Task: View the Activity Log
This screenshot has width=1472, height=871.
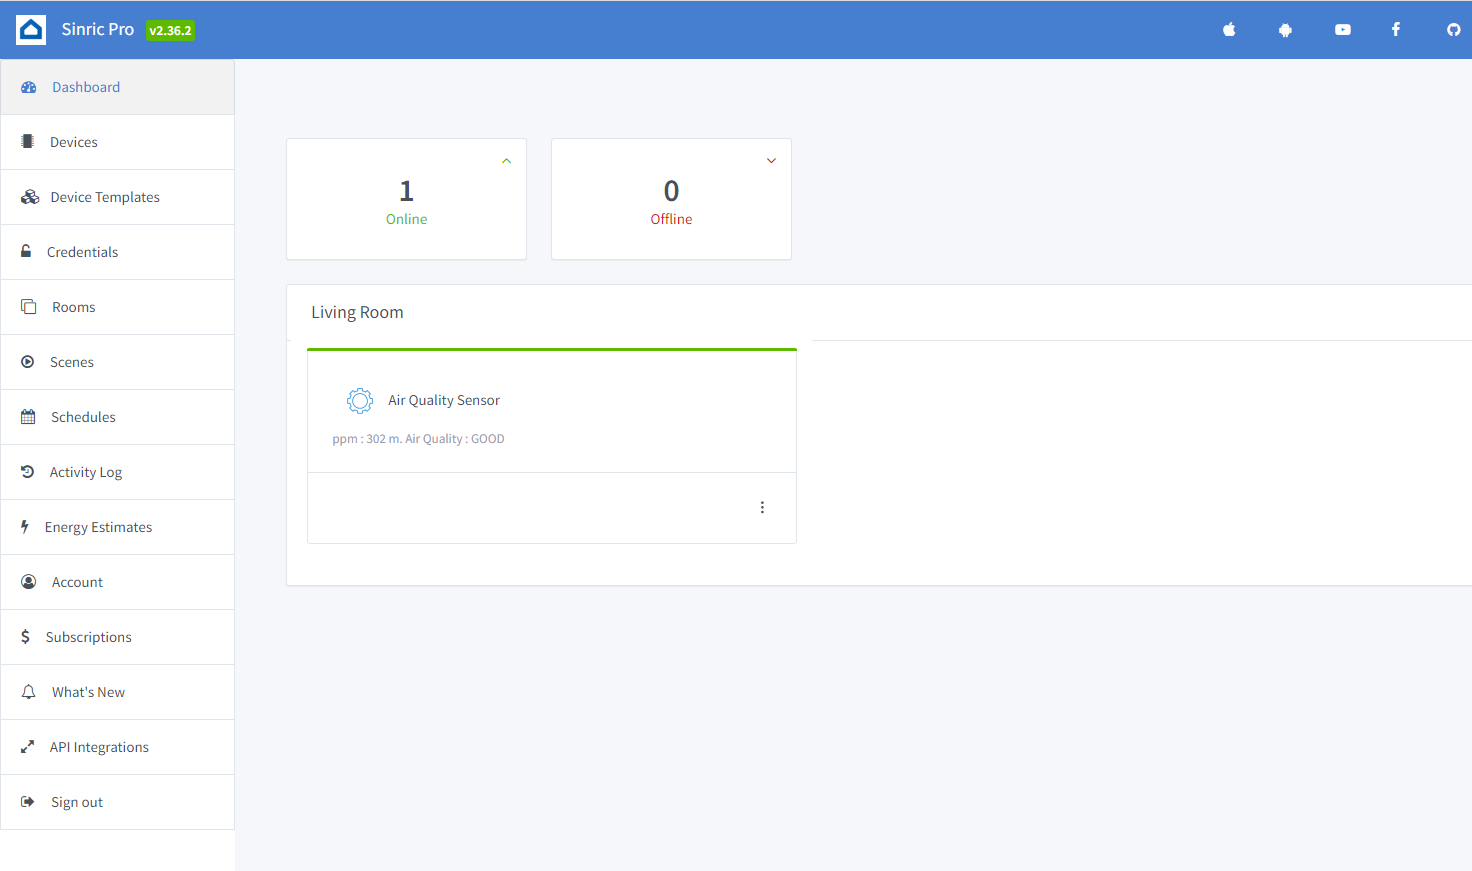Action: pyautogui.click(x=86, y=472)
